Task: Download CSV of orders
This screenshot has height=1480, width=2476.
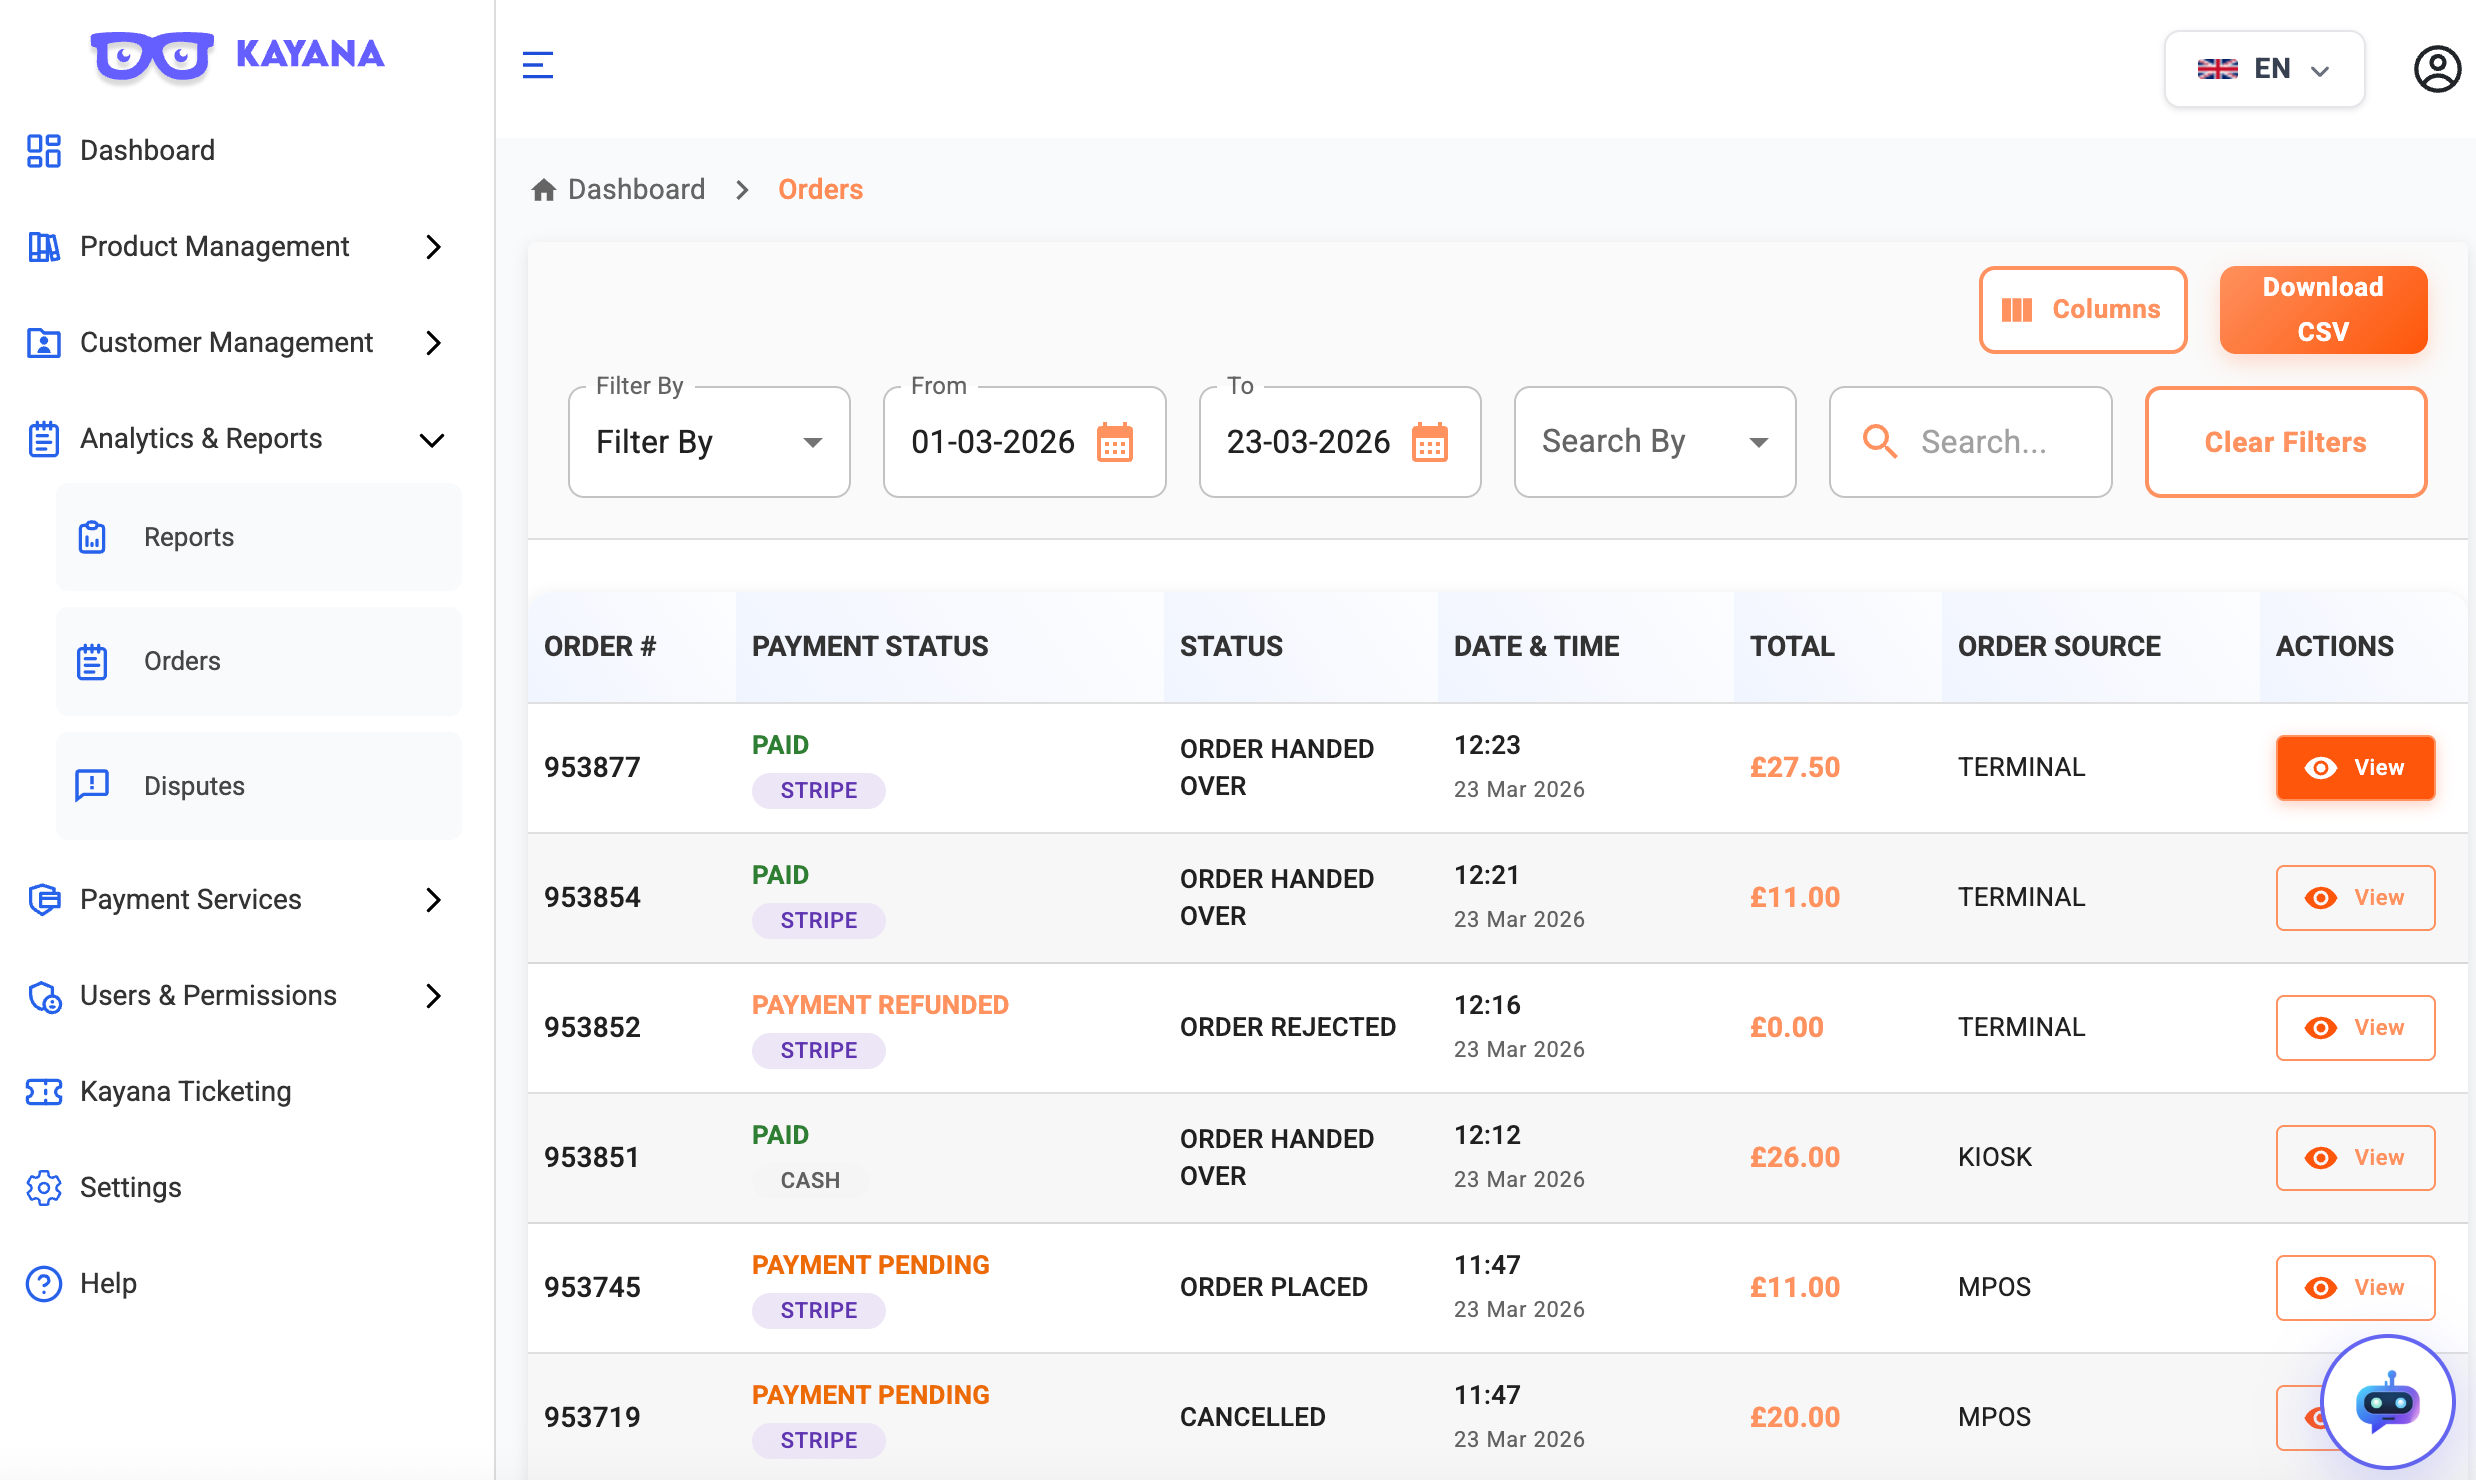Action: [2323, 310]
